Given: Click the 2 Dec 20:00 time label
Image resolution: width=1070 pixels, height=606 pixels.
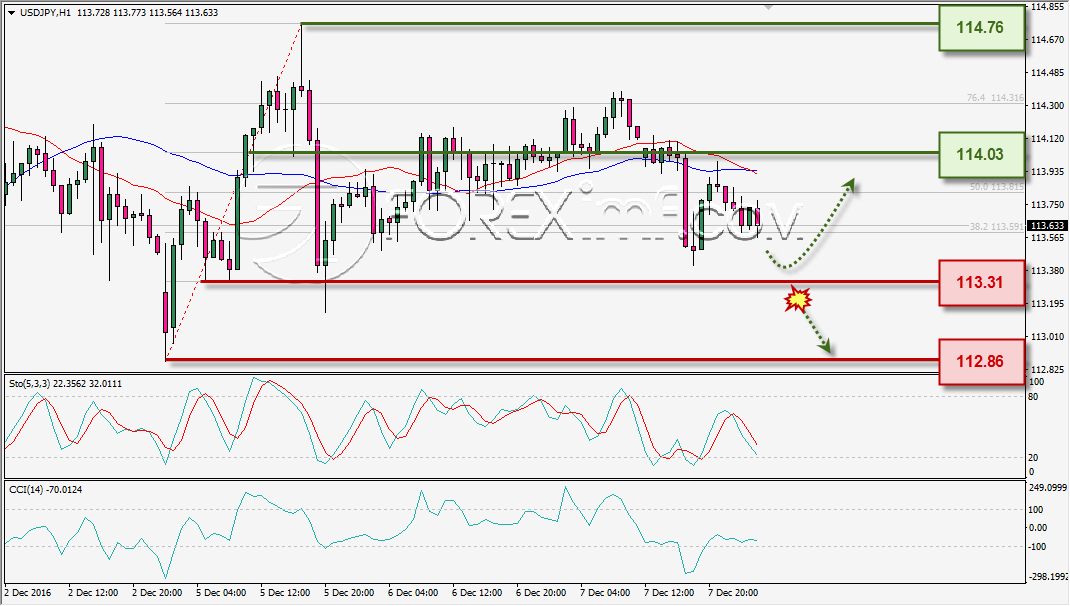Looking at the screenshot, I should click(157, 592).
